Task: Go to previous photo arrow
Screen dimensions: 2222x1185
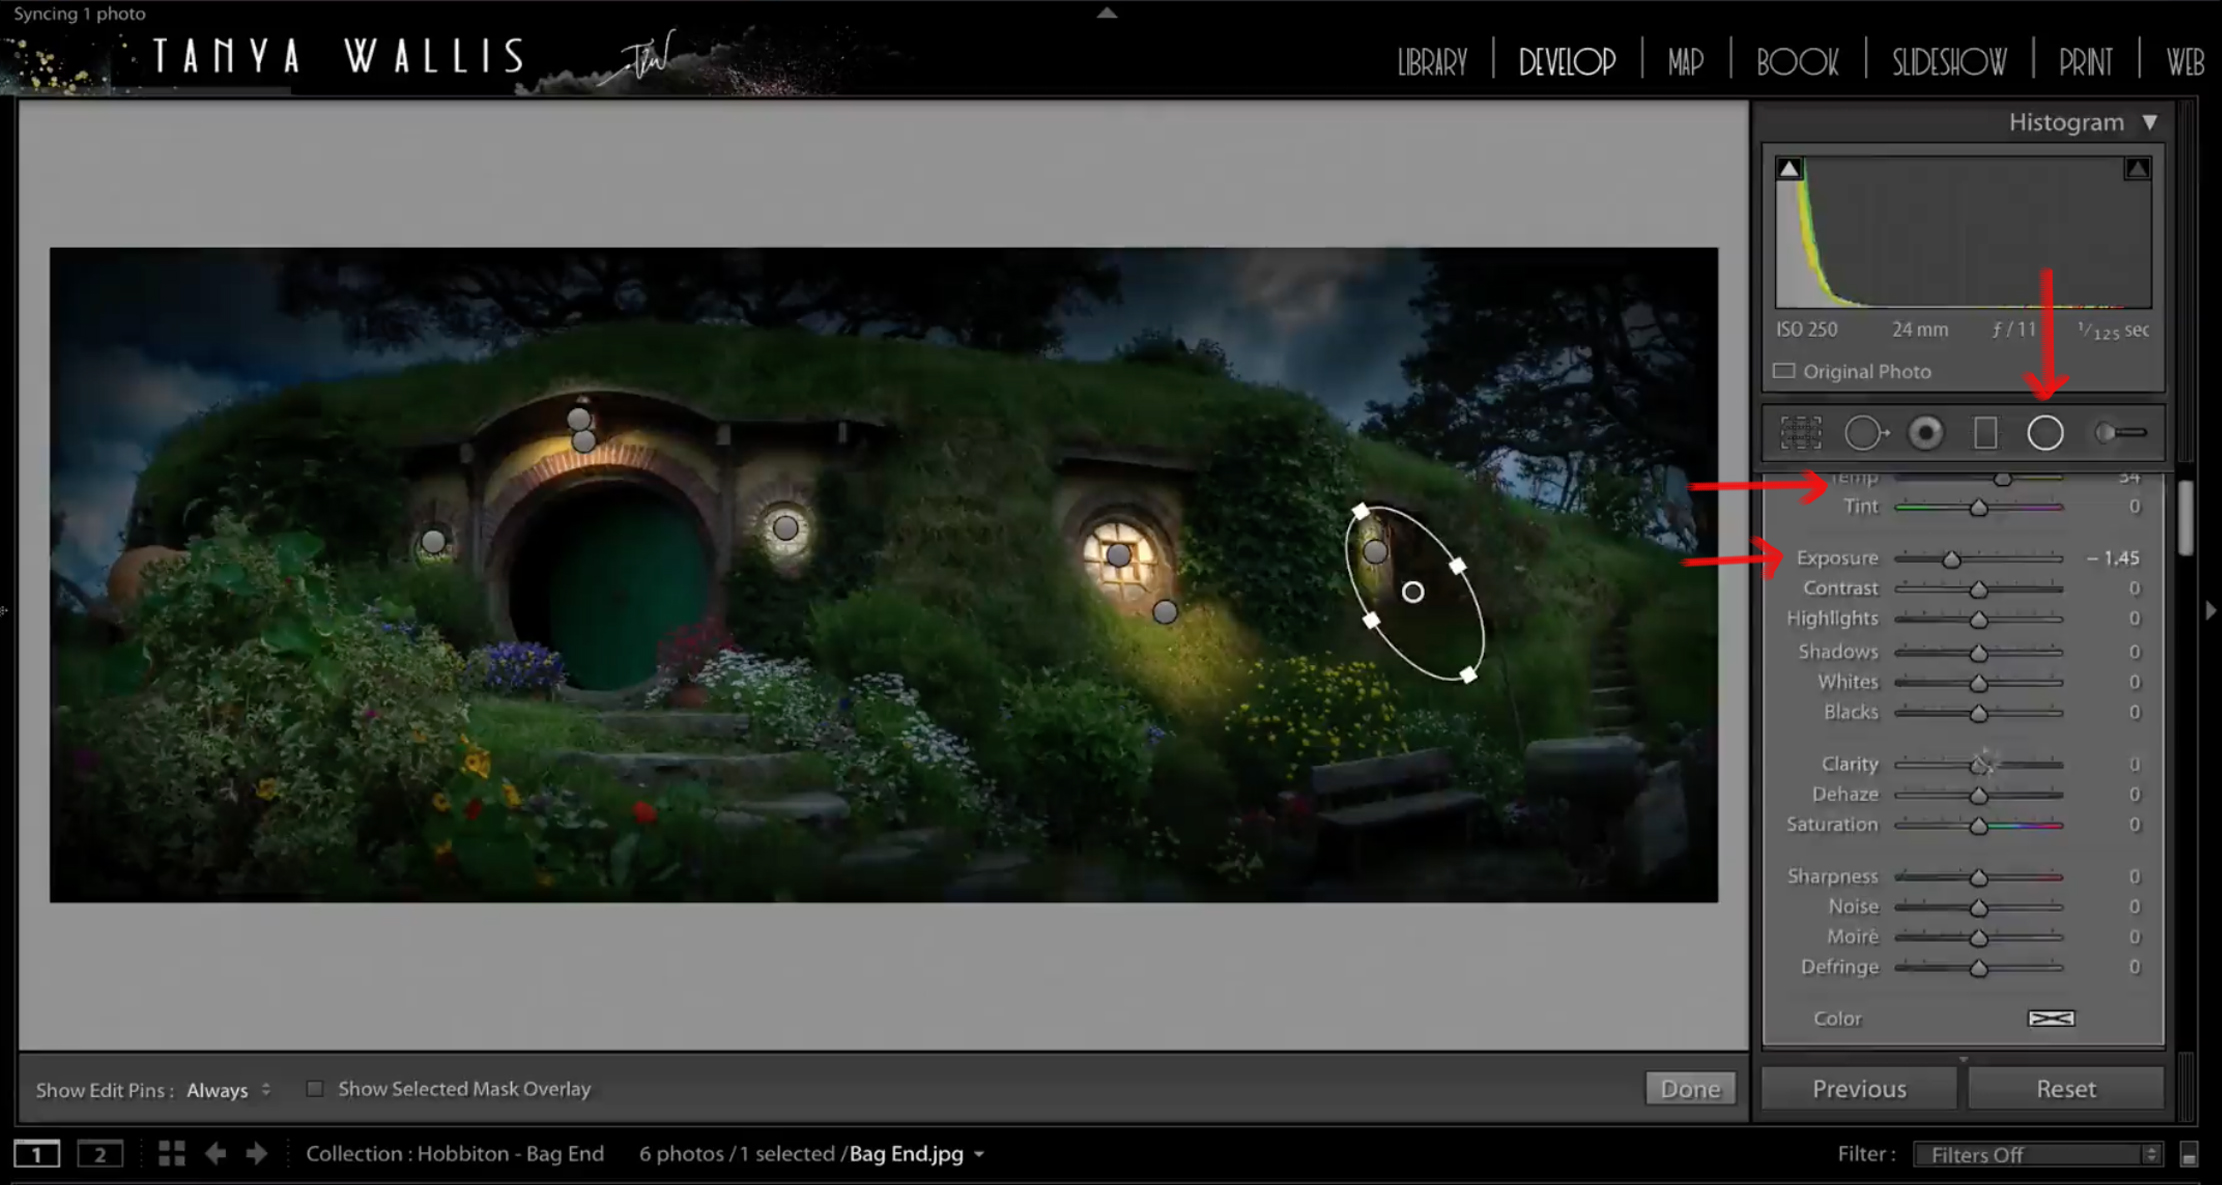Action: tap(215, 1154)
